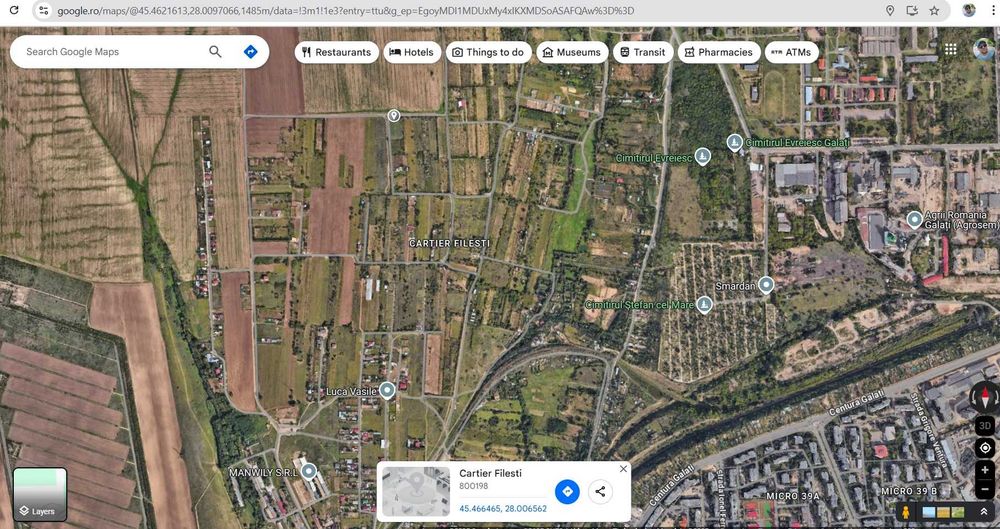Open directions from the search box
1000x529 pixels.
251,52
